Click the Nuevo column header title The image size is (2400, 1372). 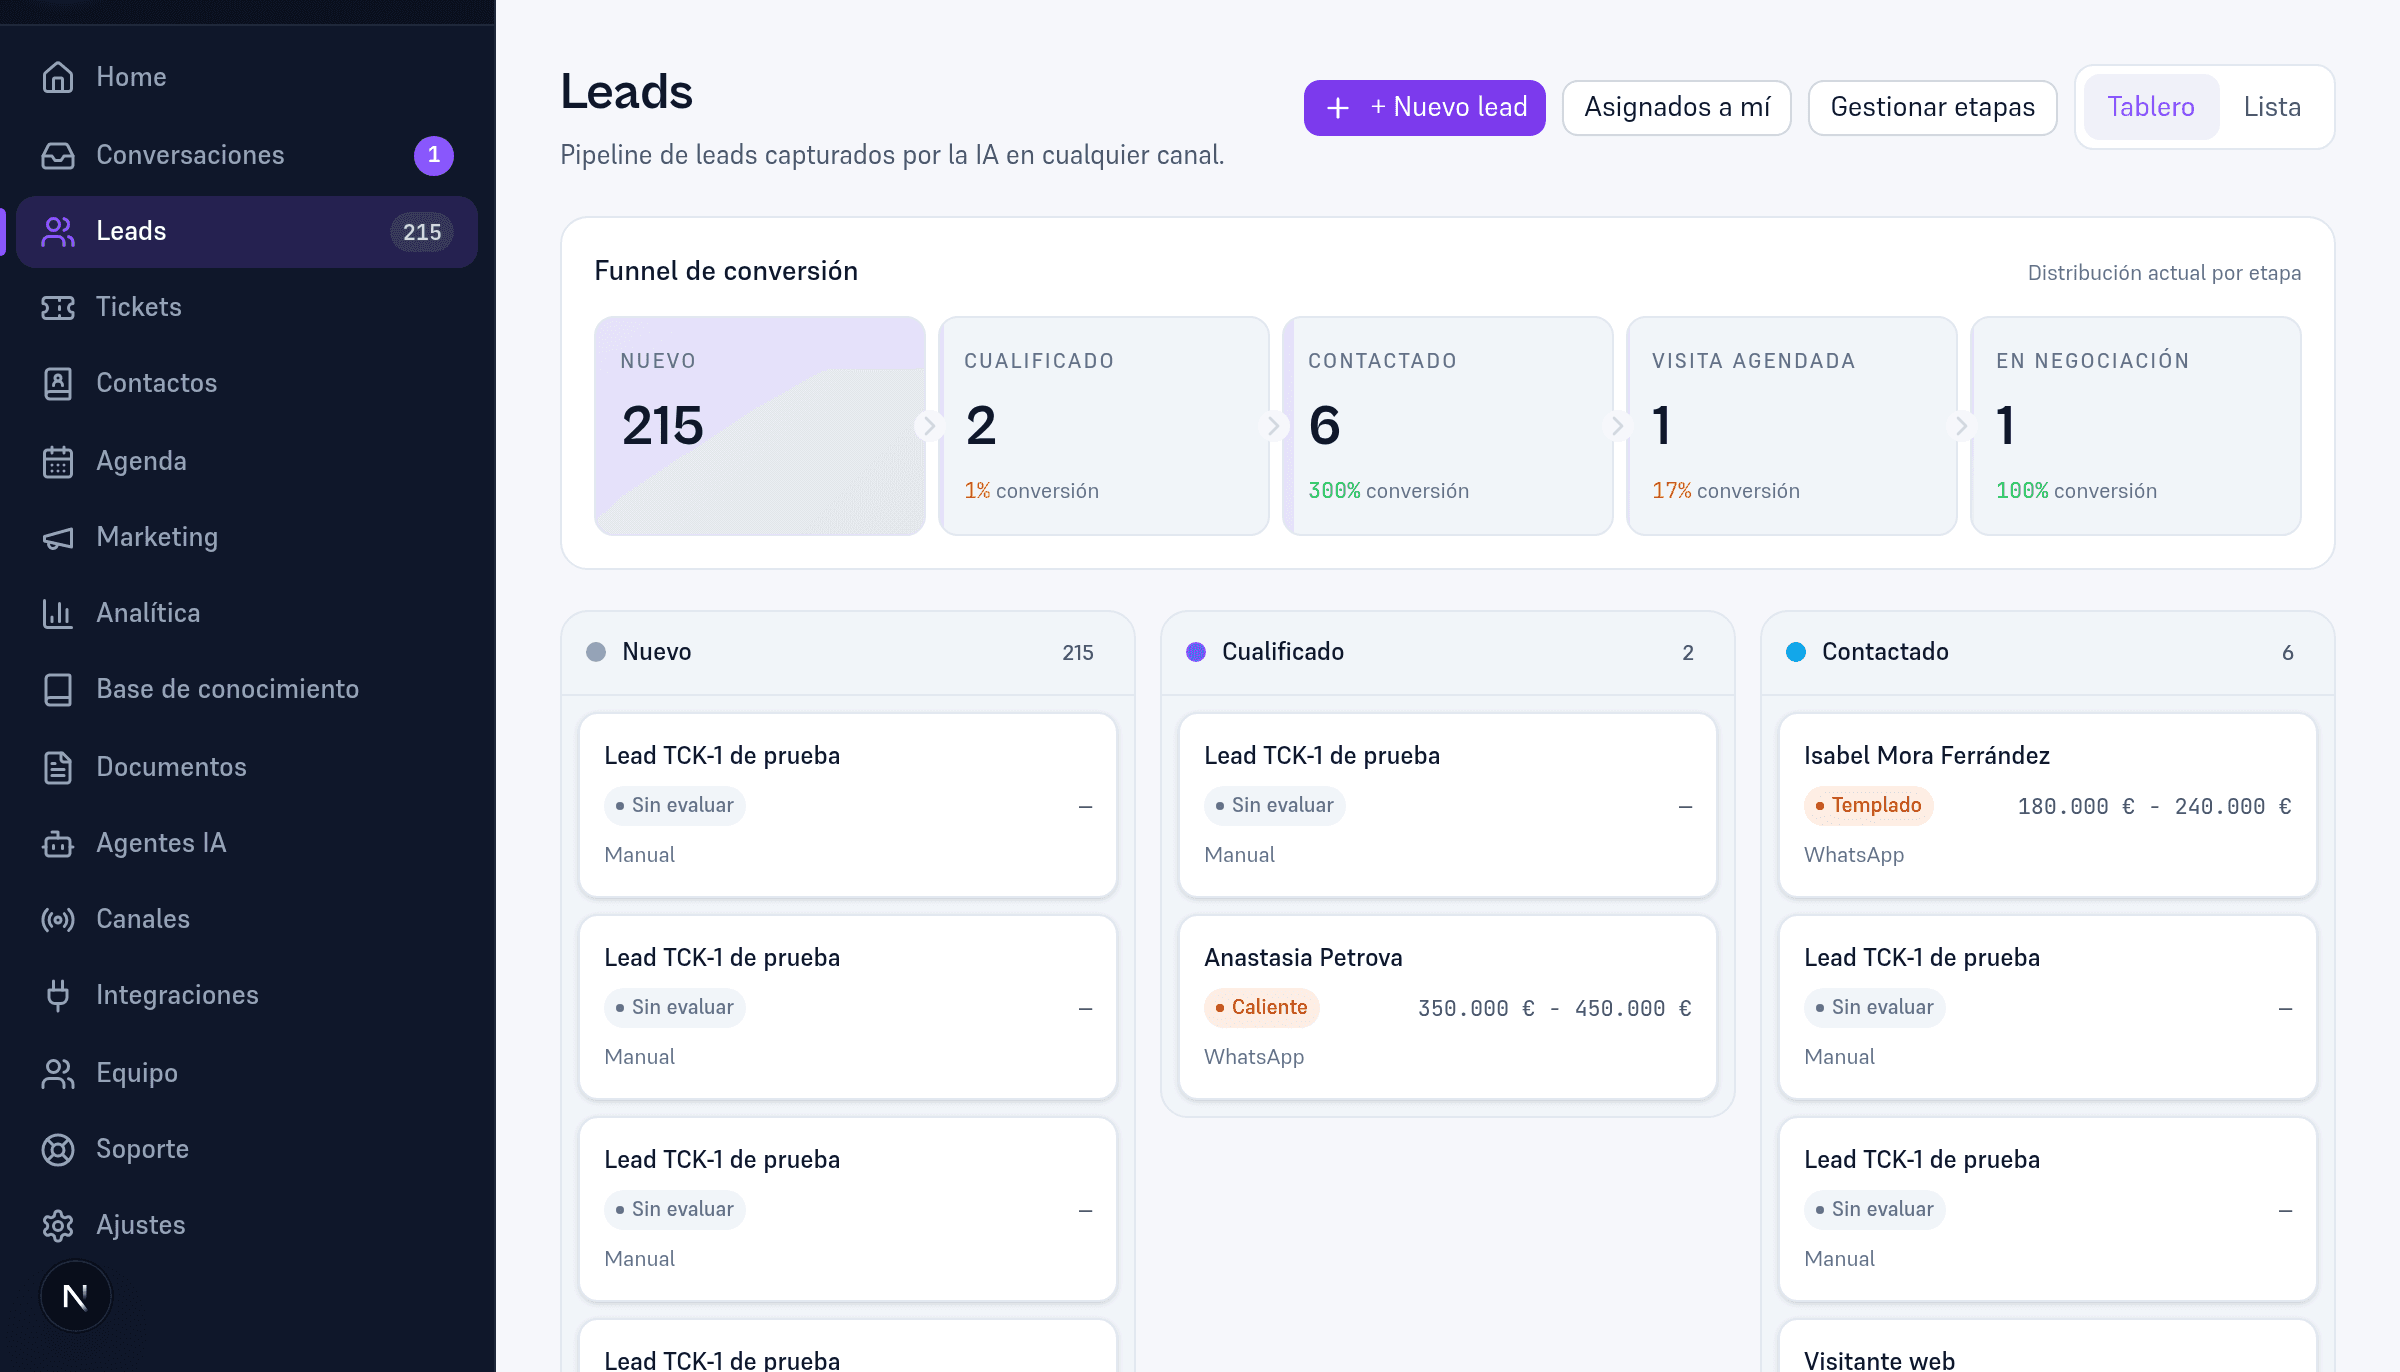coord(657,652)
